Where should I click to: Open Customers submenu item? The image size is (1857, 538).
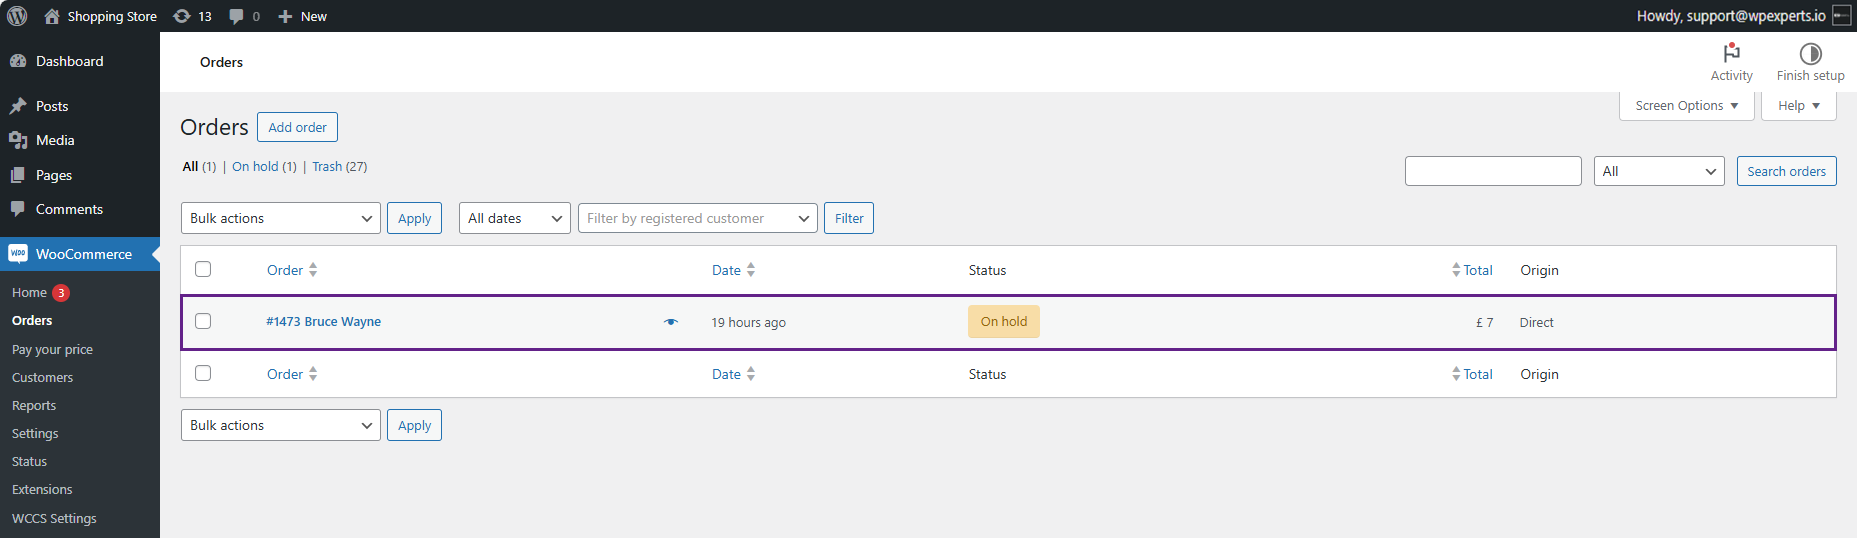pos(42,377)
